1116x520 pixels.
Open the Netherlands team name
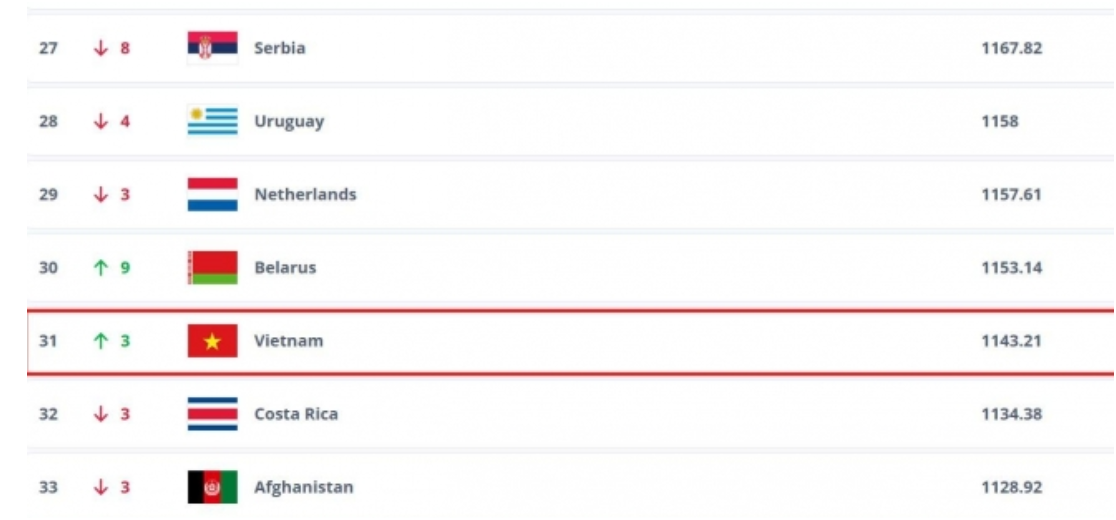(305, 194)
